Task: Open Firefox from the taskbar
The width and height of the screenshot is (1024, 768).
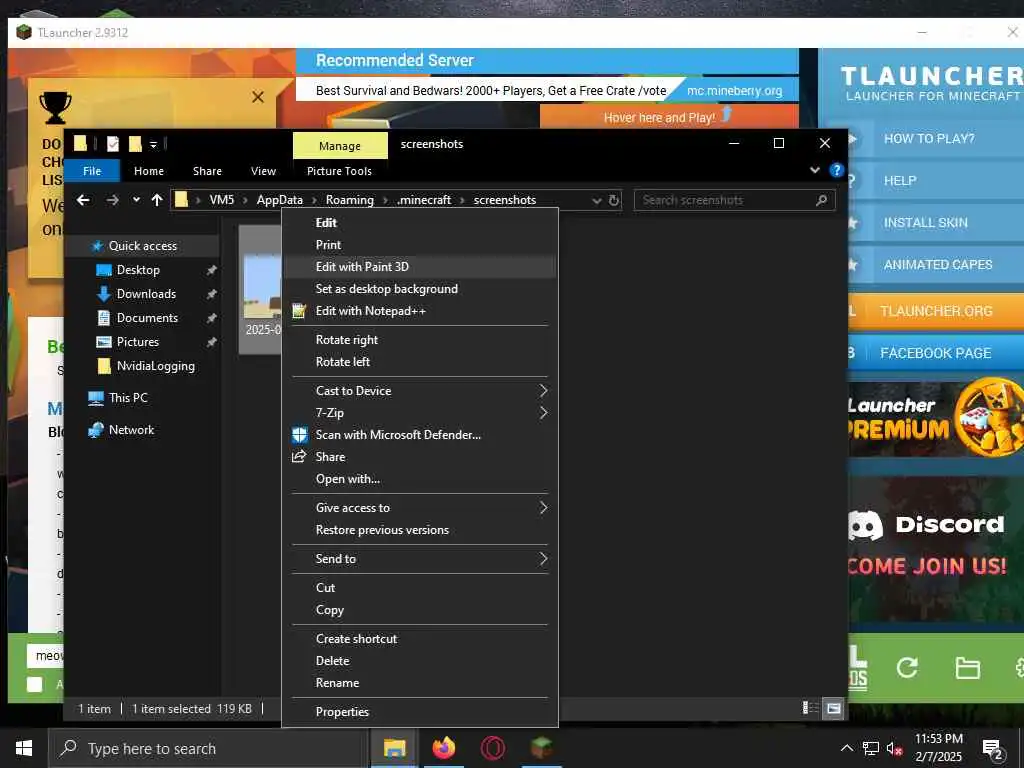Action: [x=444, y=748]
